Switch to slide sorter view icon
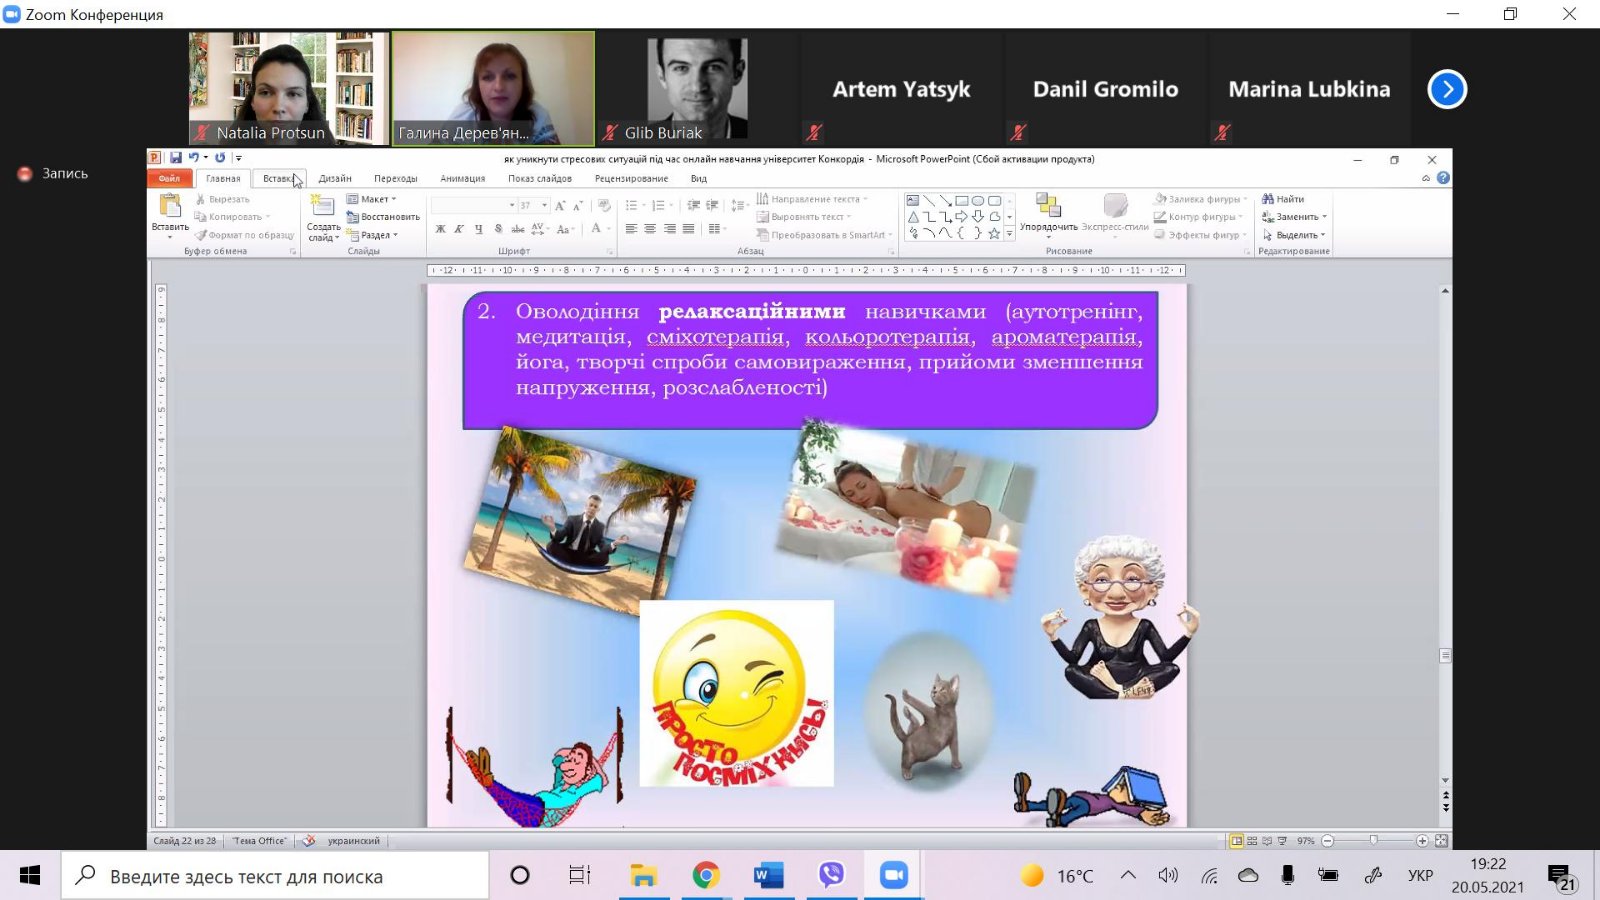Image resolution: width=1600 pixels, height=900 pixels. pyautogui.click(x=1252, y=841)
